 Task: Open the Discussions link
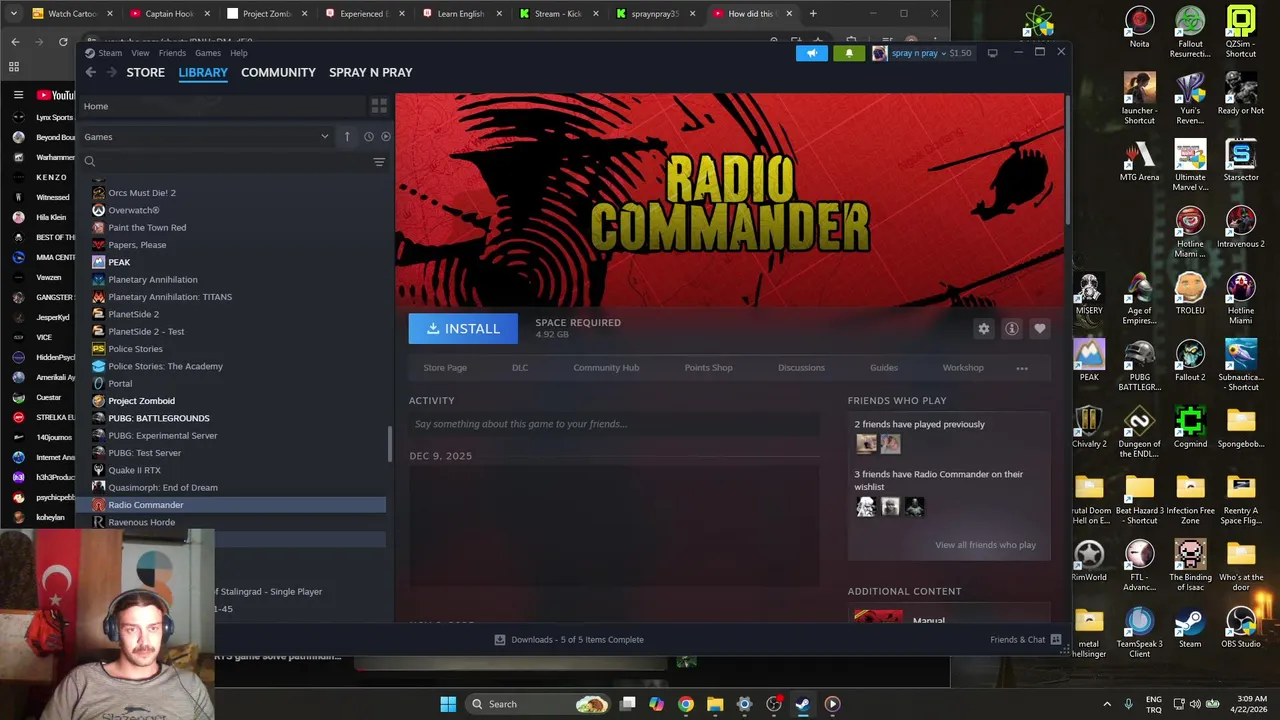click(x=801, y=368)
